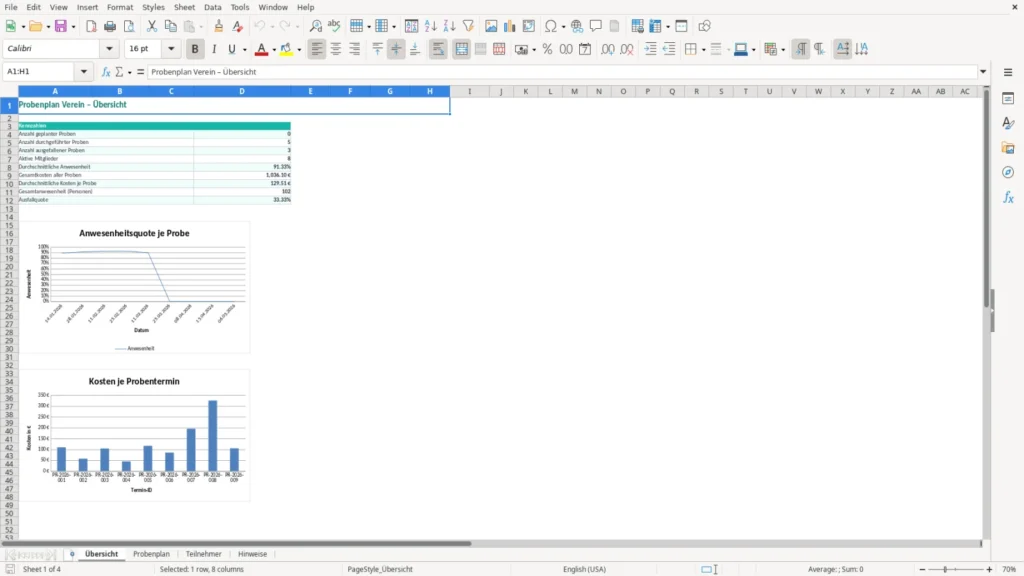Switch to Probenplan sheet tab
This screenshot has height=576, width=1024.
click(152, 554)
